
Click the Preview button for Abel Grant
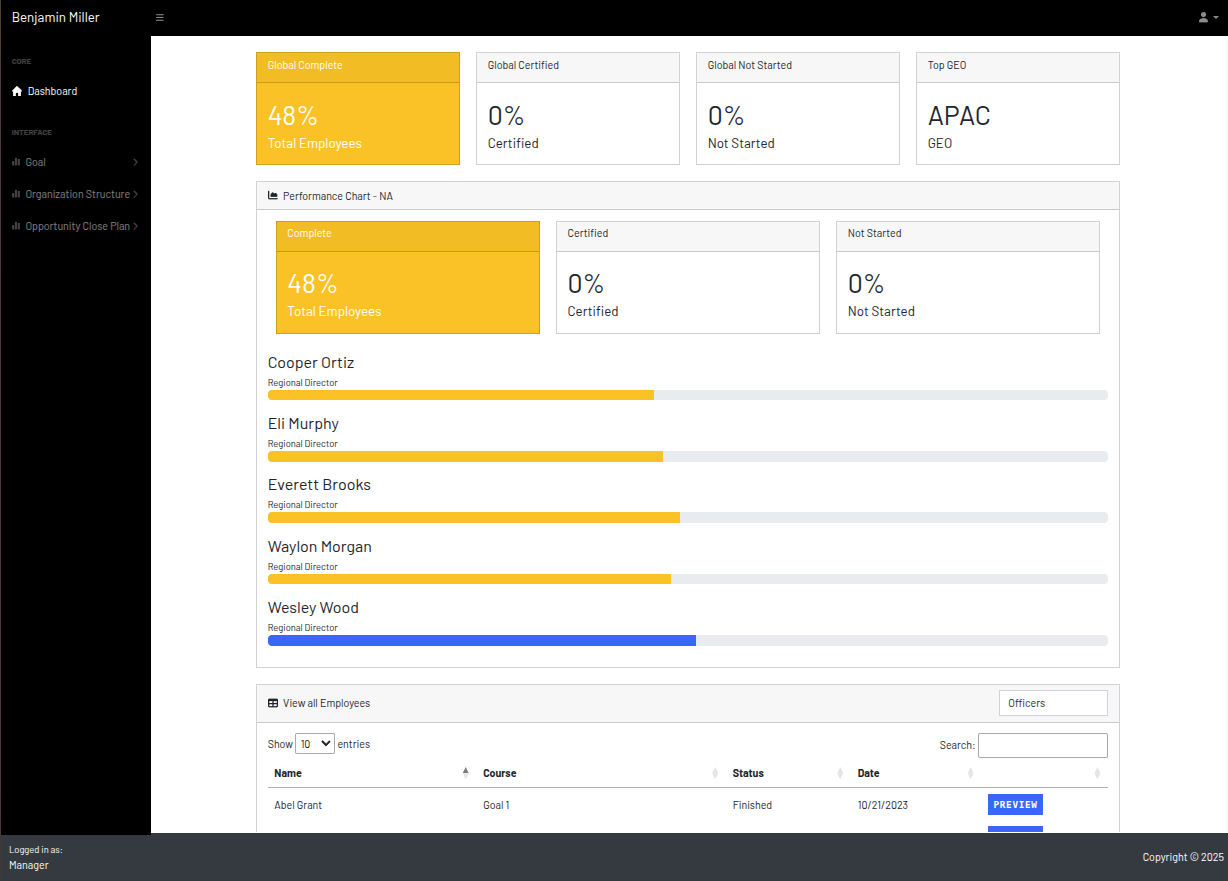[x=1015, y=805]
